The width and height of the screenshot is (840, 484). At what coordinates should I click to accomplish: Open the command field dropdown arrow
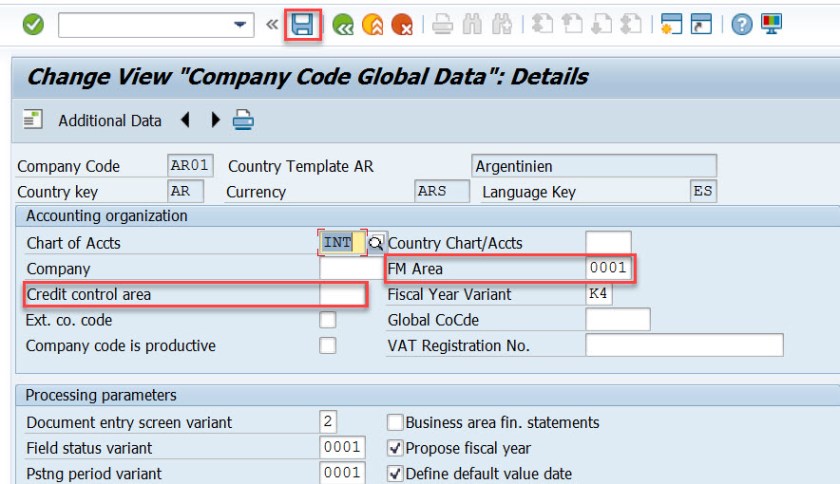click(239, 25)
